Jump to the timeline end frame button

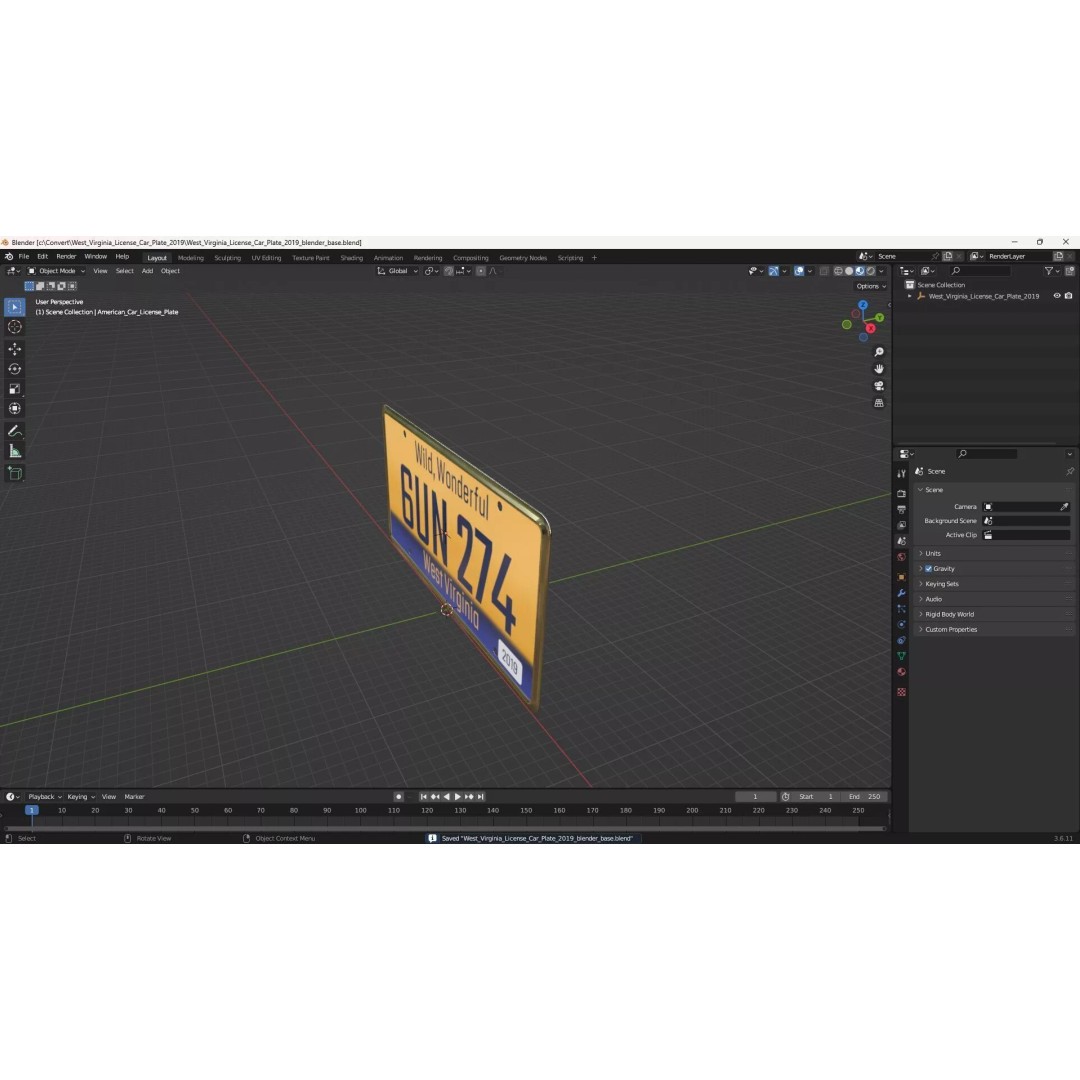click(481, 797)
